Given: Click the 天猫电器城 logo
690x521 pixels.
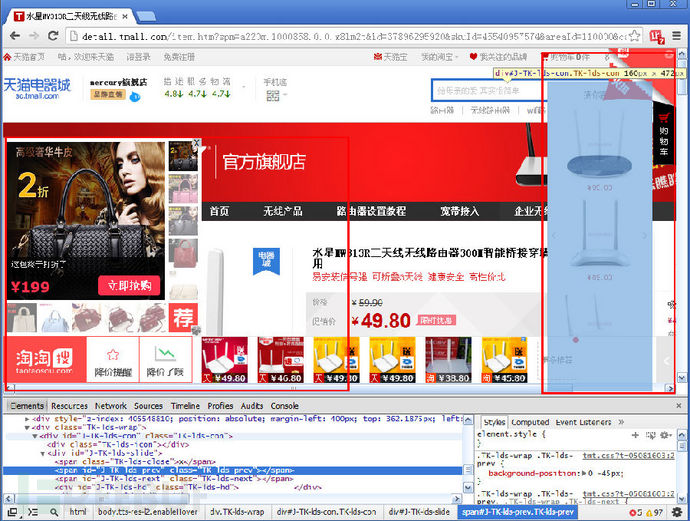Looking at the screenshot, I should click(x=37, y=88).
